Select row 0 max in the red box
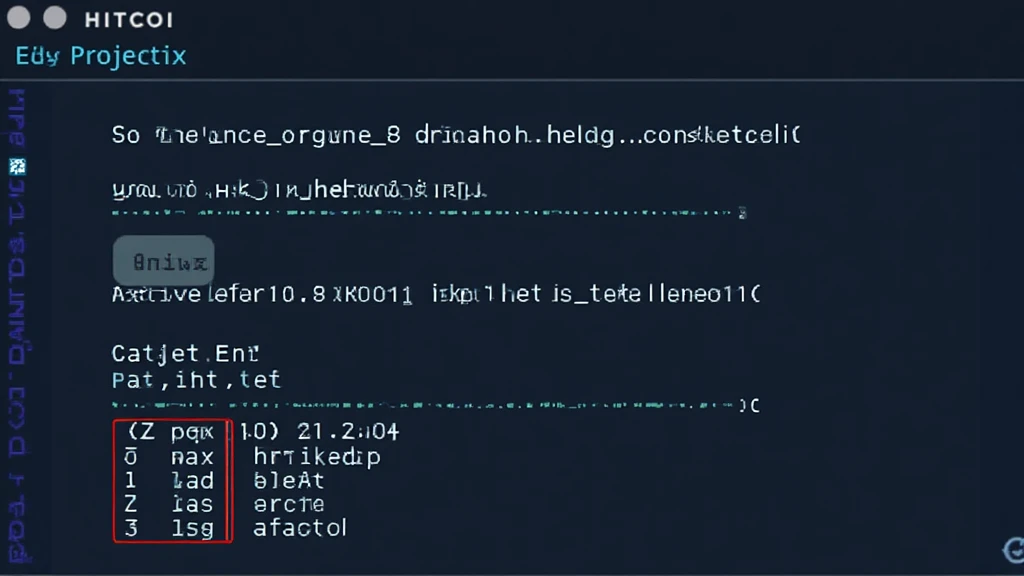1024x576 pixels. click(x=169, y=456)
